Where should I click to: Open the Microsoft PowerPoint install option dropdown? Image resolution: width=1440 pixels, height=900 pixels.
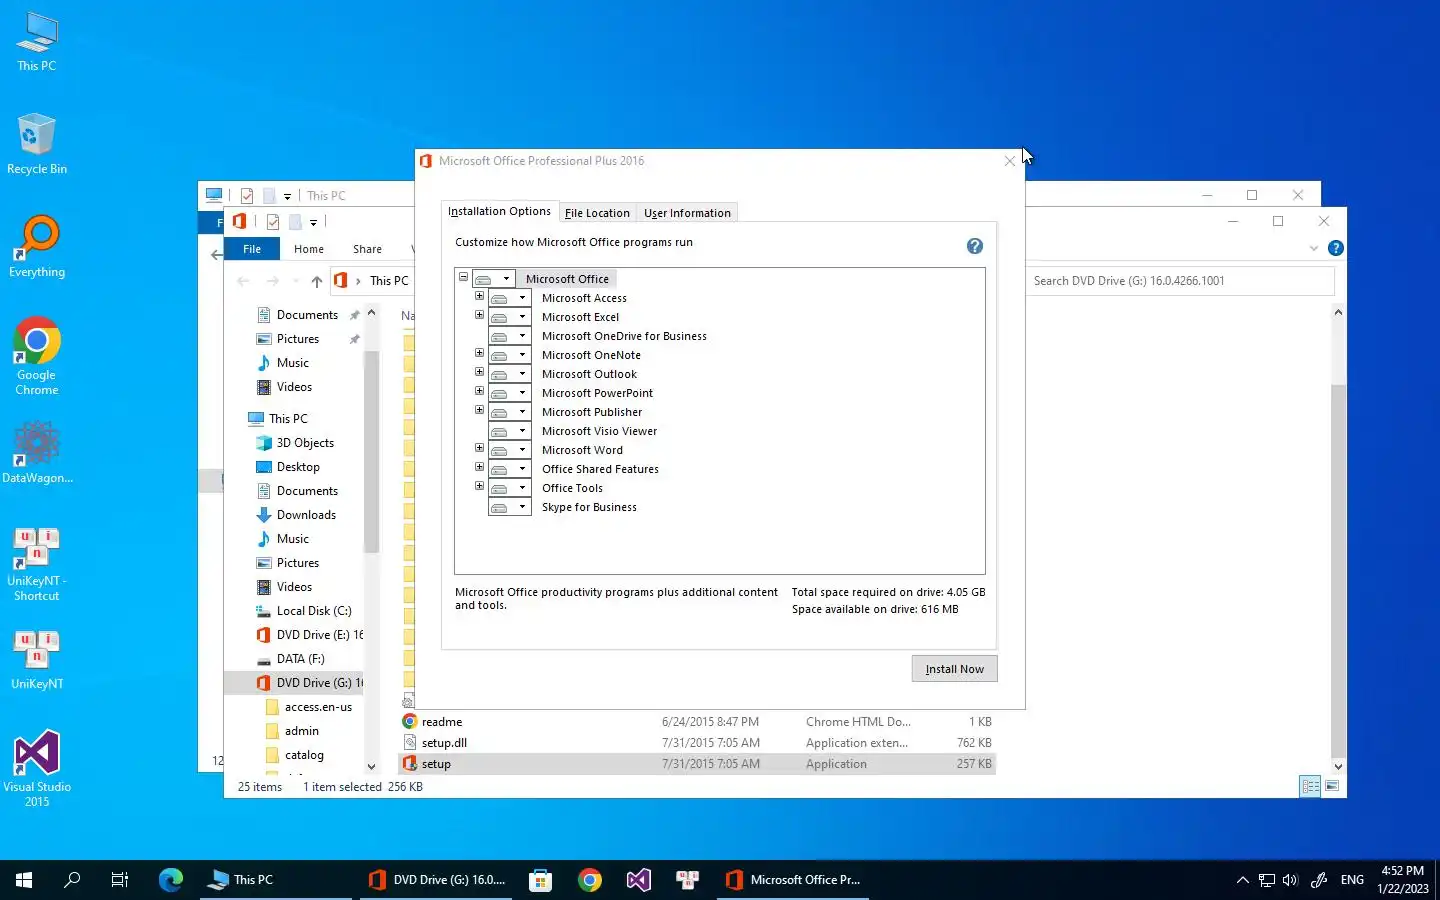(509, 393)
